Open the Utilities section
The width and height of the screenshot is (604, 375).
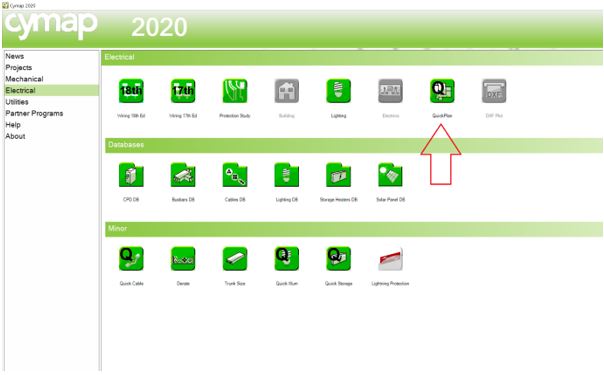click(17, 102)
